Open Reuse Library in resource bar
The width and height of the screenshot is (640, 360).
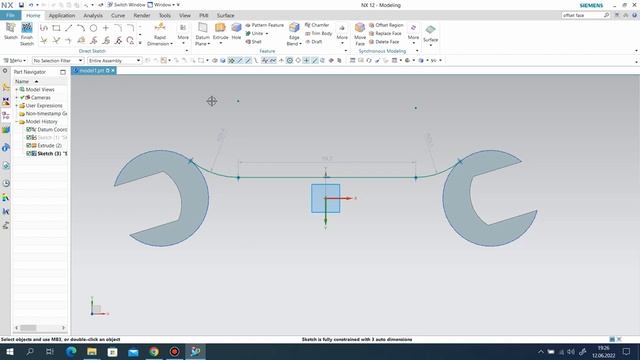pos(6,130)
